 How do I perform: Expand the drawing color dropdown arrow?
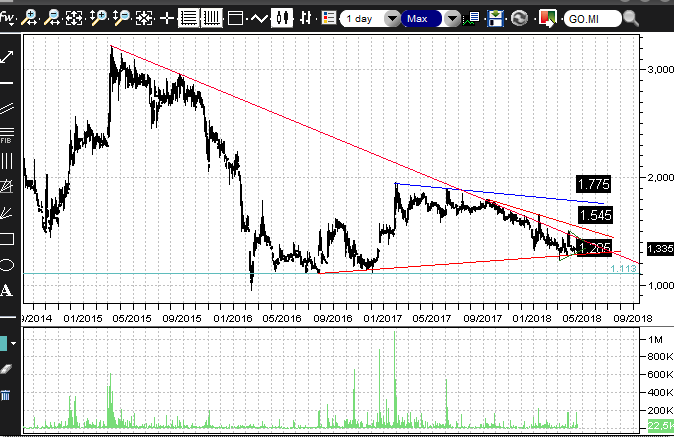(14, 343)
